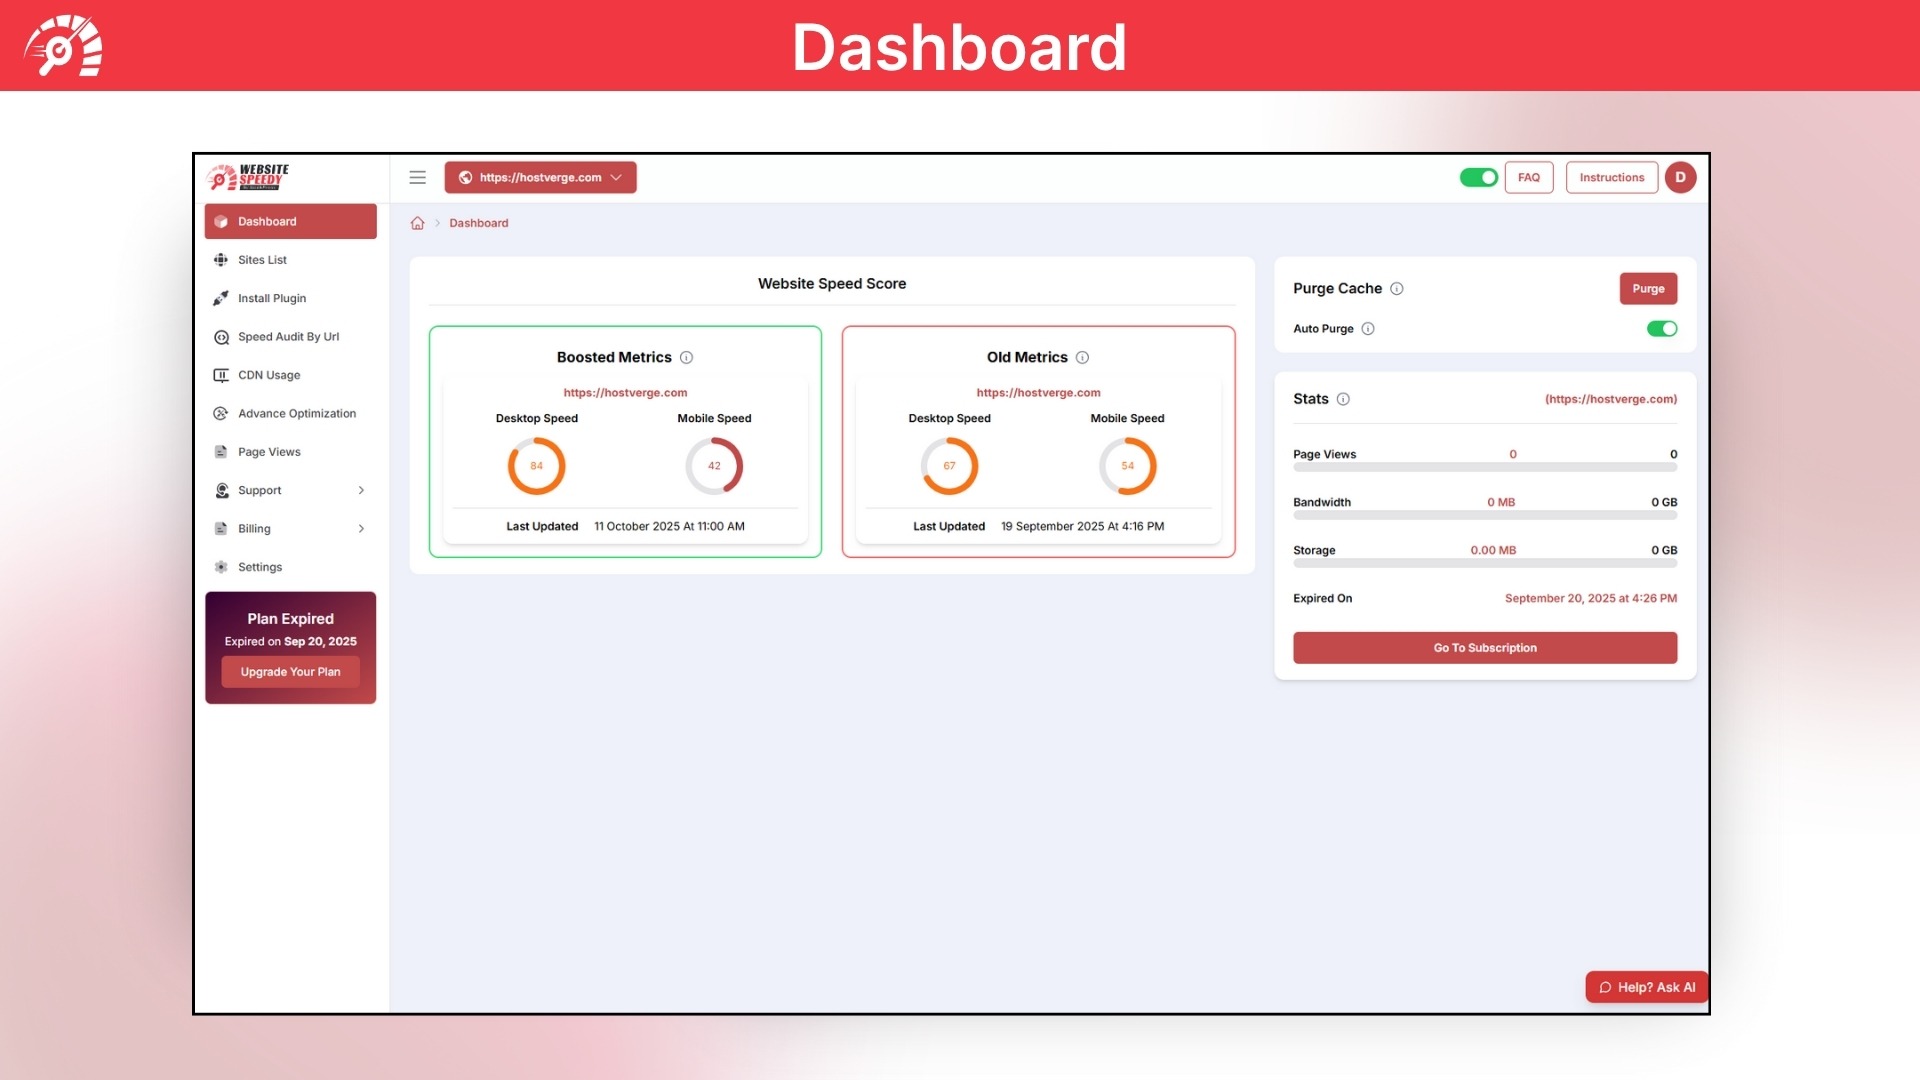
Task: Select Speed Audit By Url
Action: point(288,337)
